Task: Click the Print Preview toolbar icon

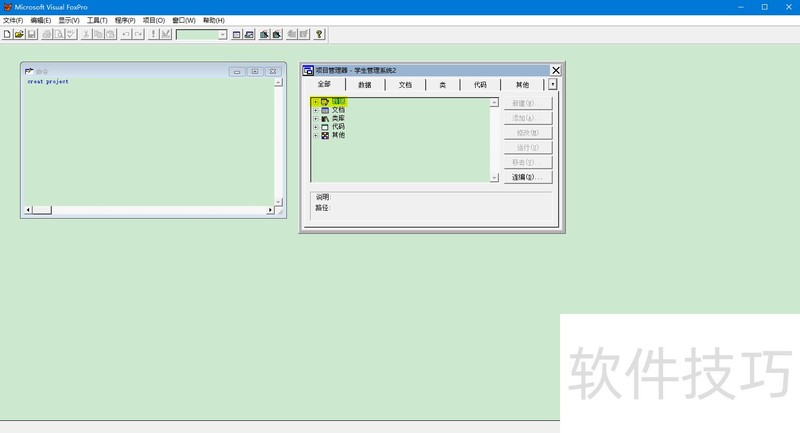Action: (59, 34)
